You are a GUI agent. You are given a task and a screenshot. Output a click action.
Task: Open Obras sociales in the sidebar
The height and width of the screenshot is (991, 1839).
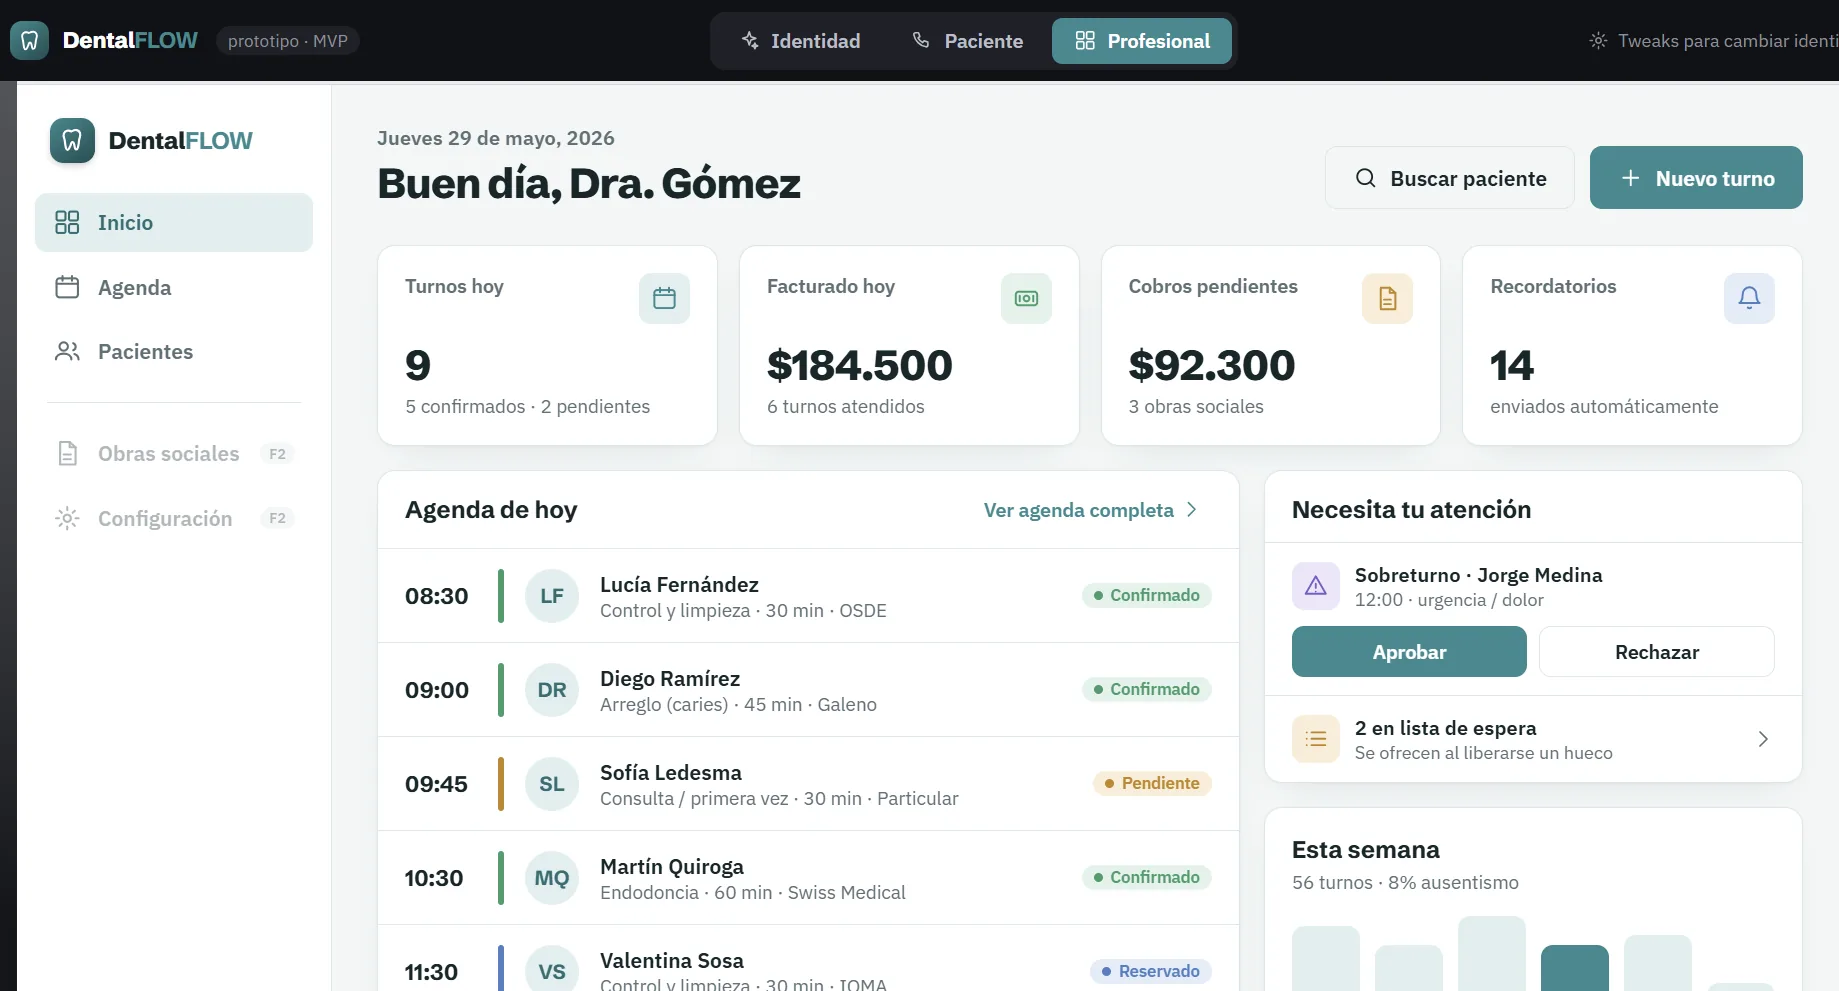click(174, 453)
